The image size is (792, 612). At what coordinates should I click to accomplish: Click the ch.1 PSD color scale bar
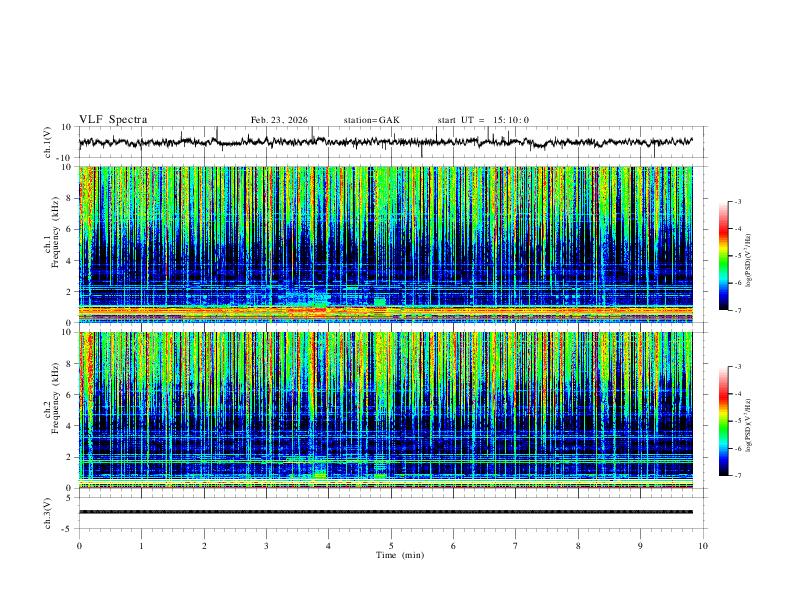click(724, 256)
